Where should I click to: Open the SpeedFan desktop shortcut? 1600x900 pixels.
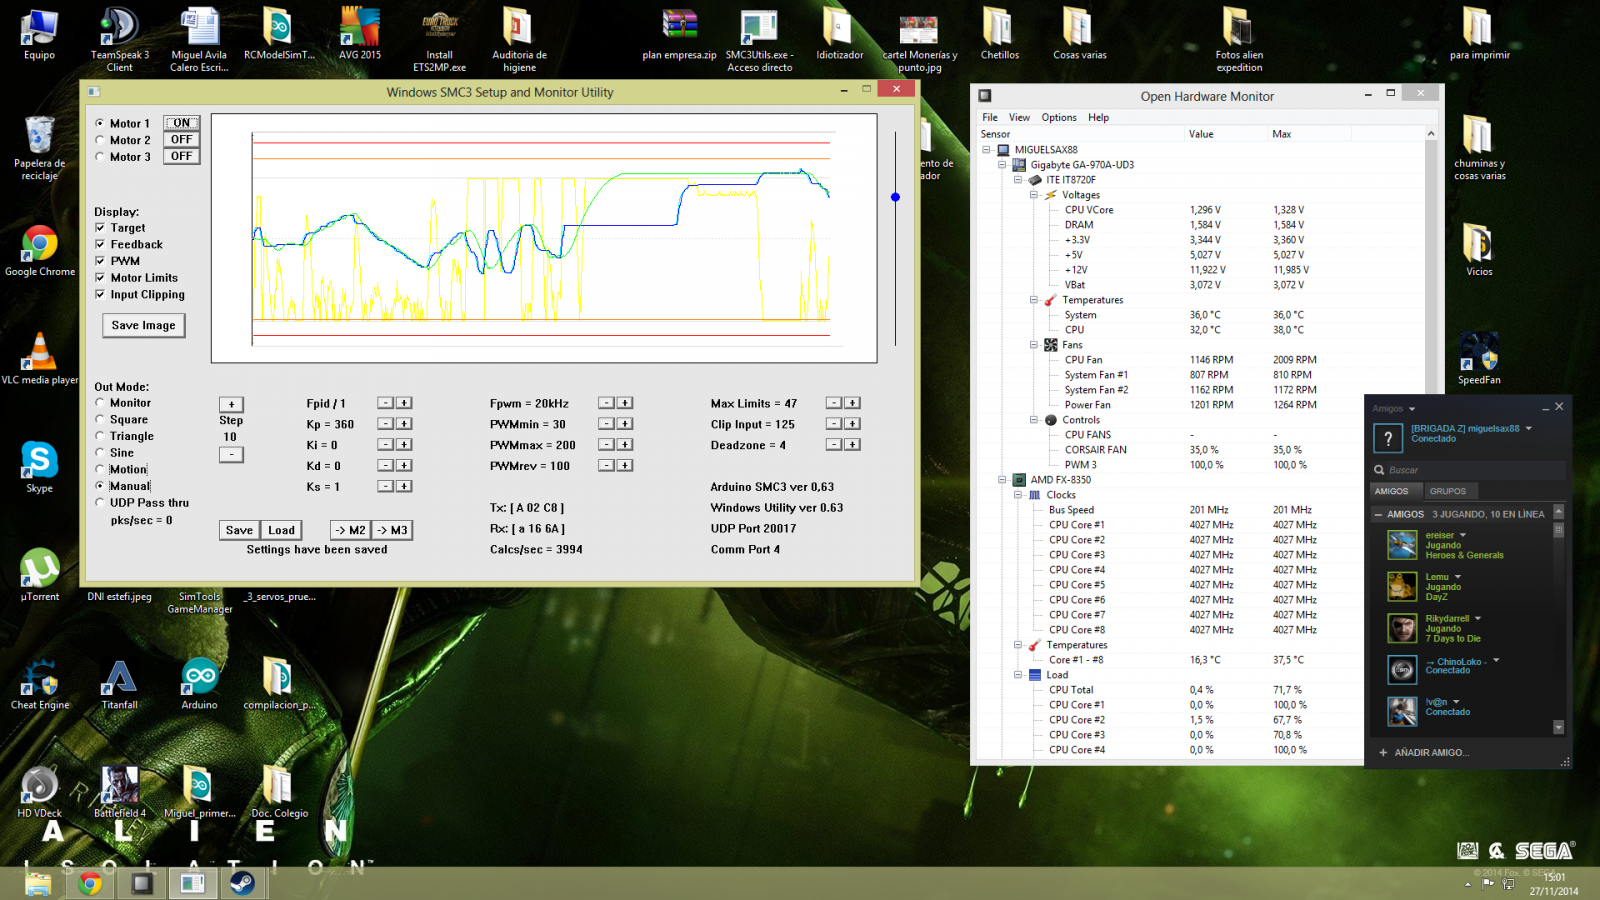1478,353
